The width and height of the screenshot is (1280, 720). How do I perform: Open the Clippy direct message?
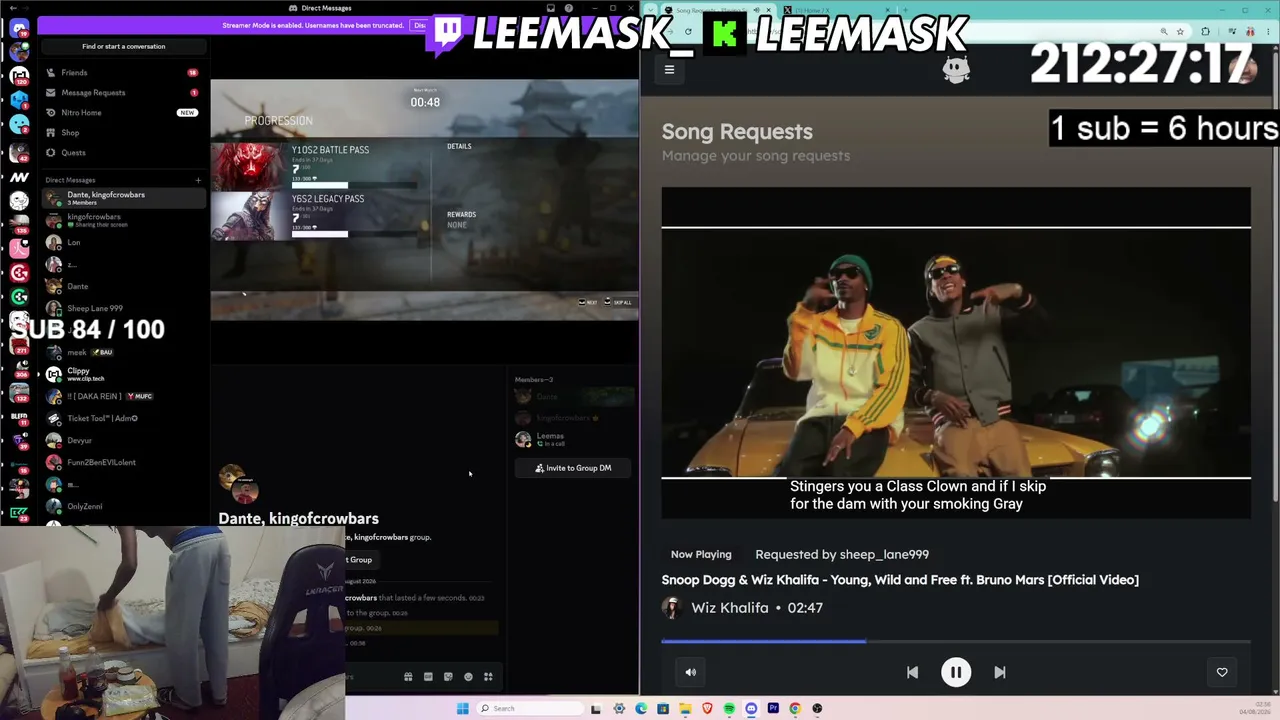(x=124, y=374)
